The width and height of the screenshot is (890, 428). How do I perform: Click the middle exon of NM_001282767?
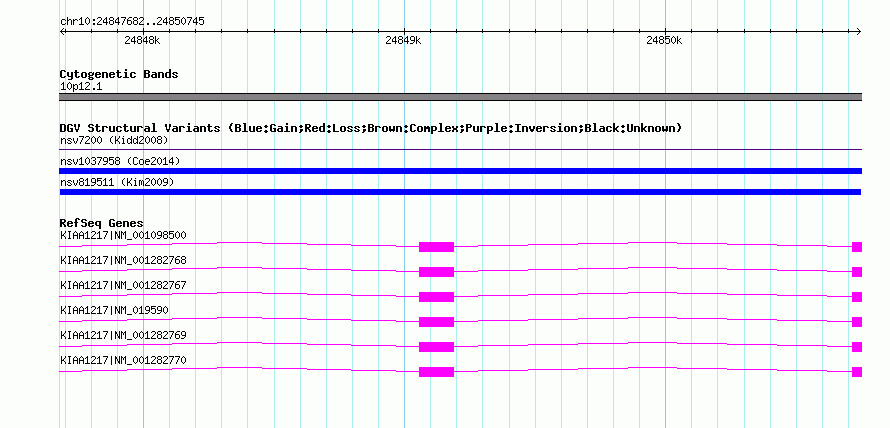(x=436, y=297)
